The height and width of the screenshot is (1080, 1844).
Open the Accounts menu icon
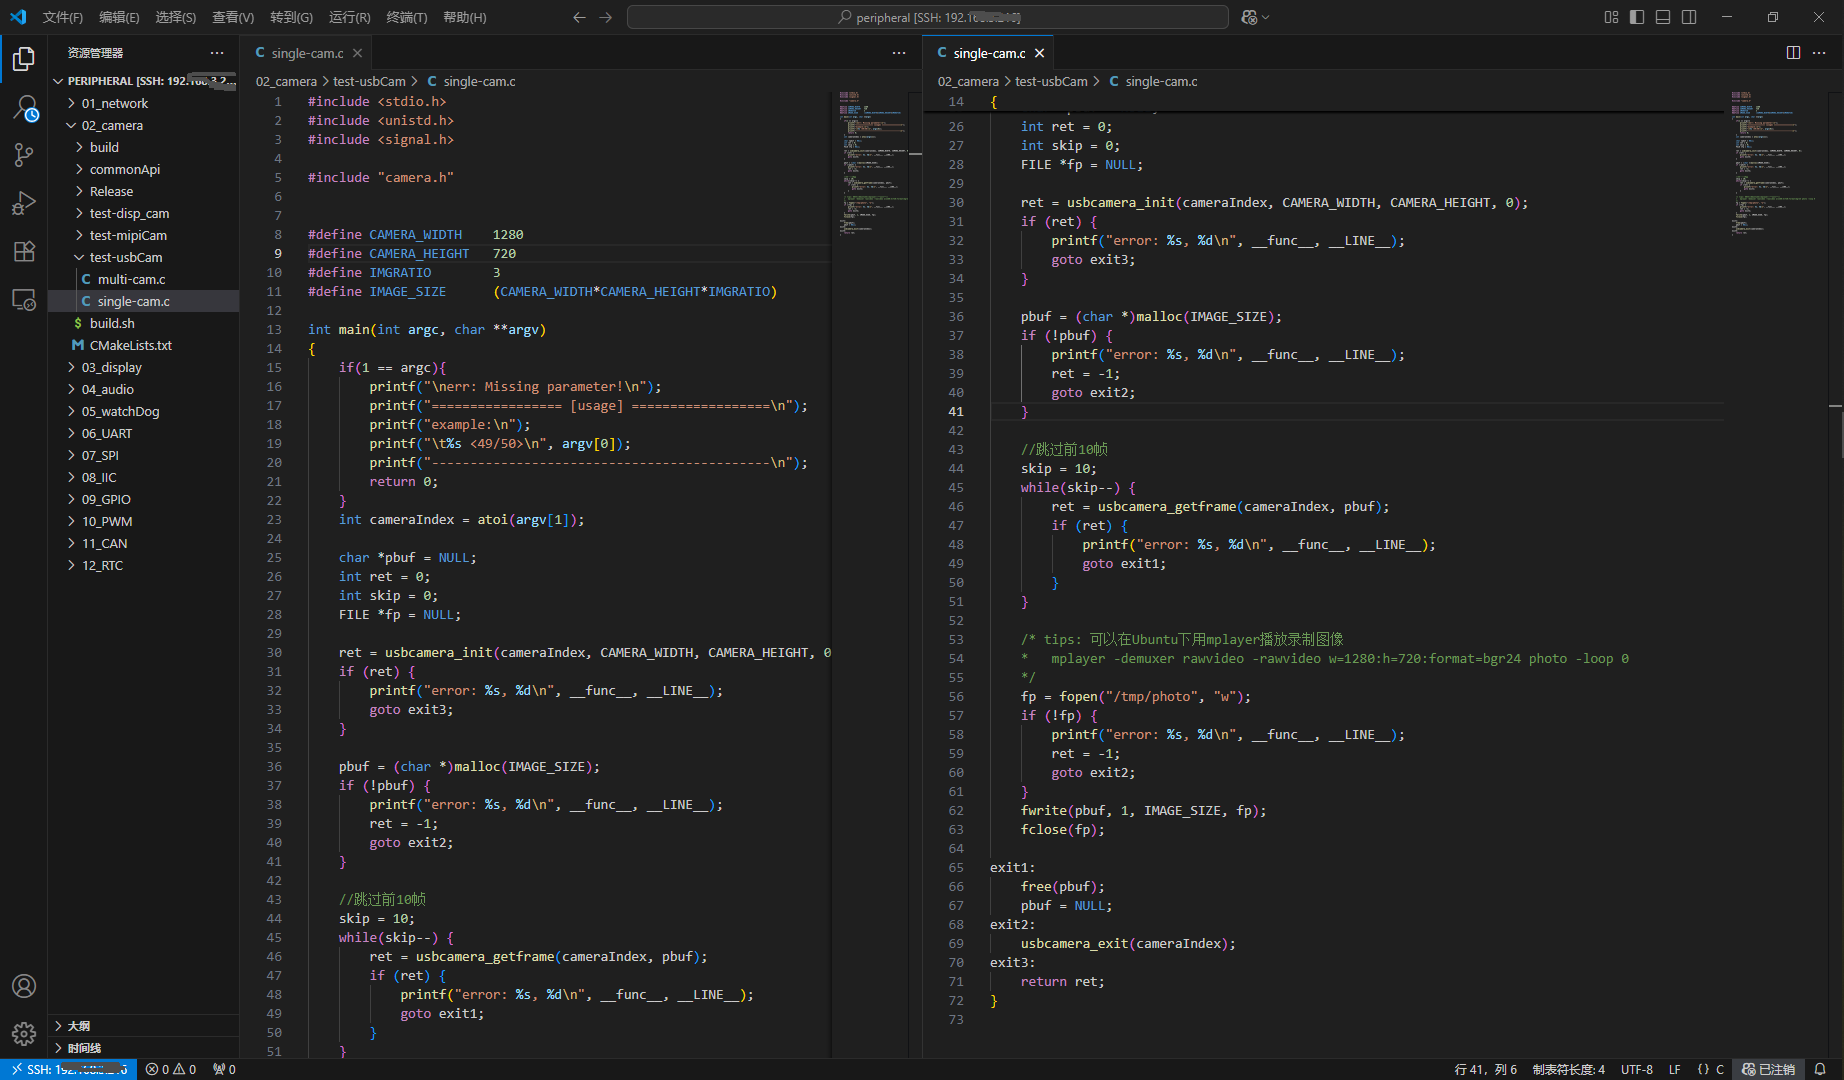coord(24,986)
